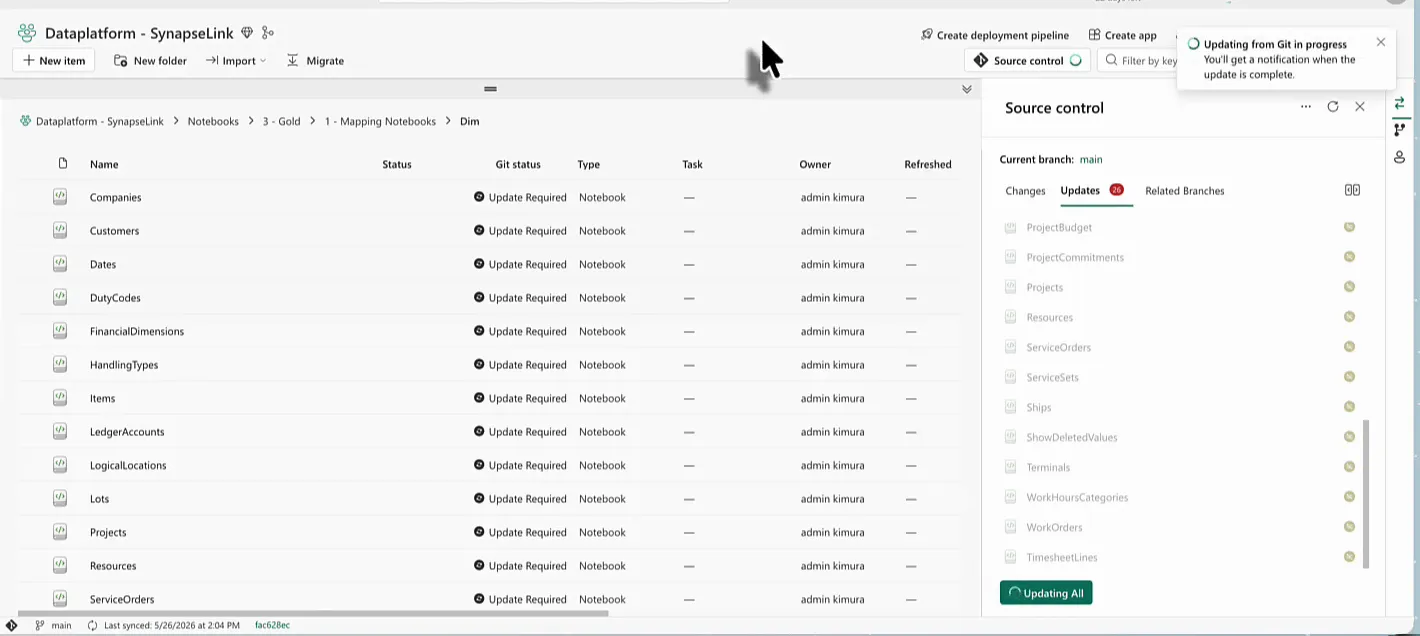Collapse the header with the chevron
Viewport: 1420px width, 636px height.
coord(966,89)
